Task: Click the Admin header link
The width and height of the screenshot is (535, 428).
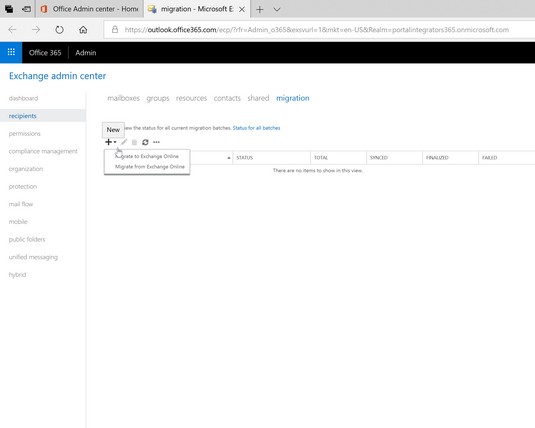Action: tap(86, 53)
